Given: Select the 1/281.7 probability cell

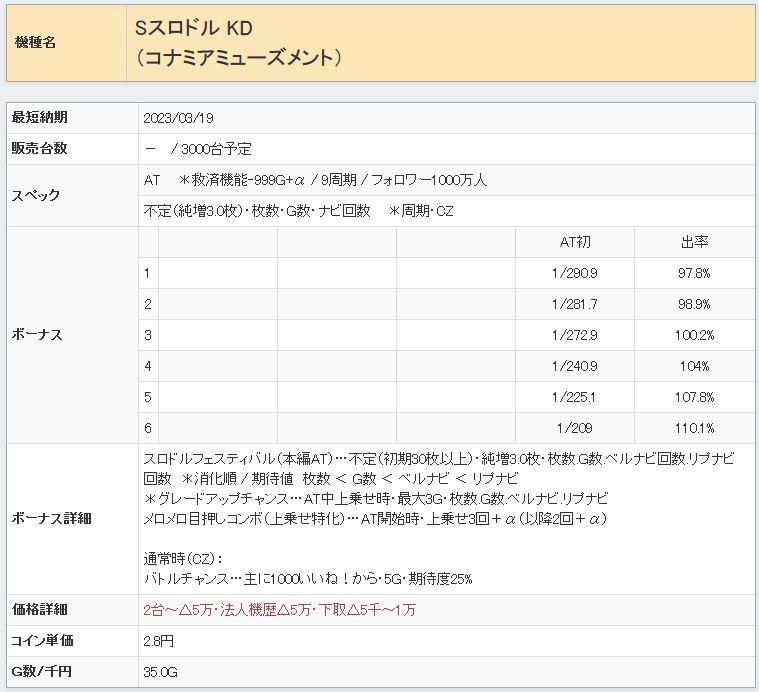Looking at the screenshot, I should (575, 304).
